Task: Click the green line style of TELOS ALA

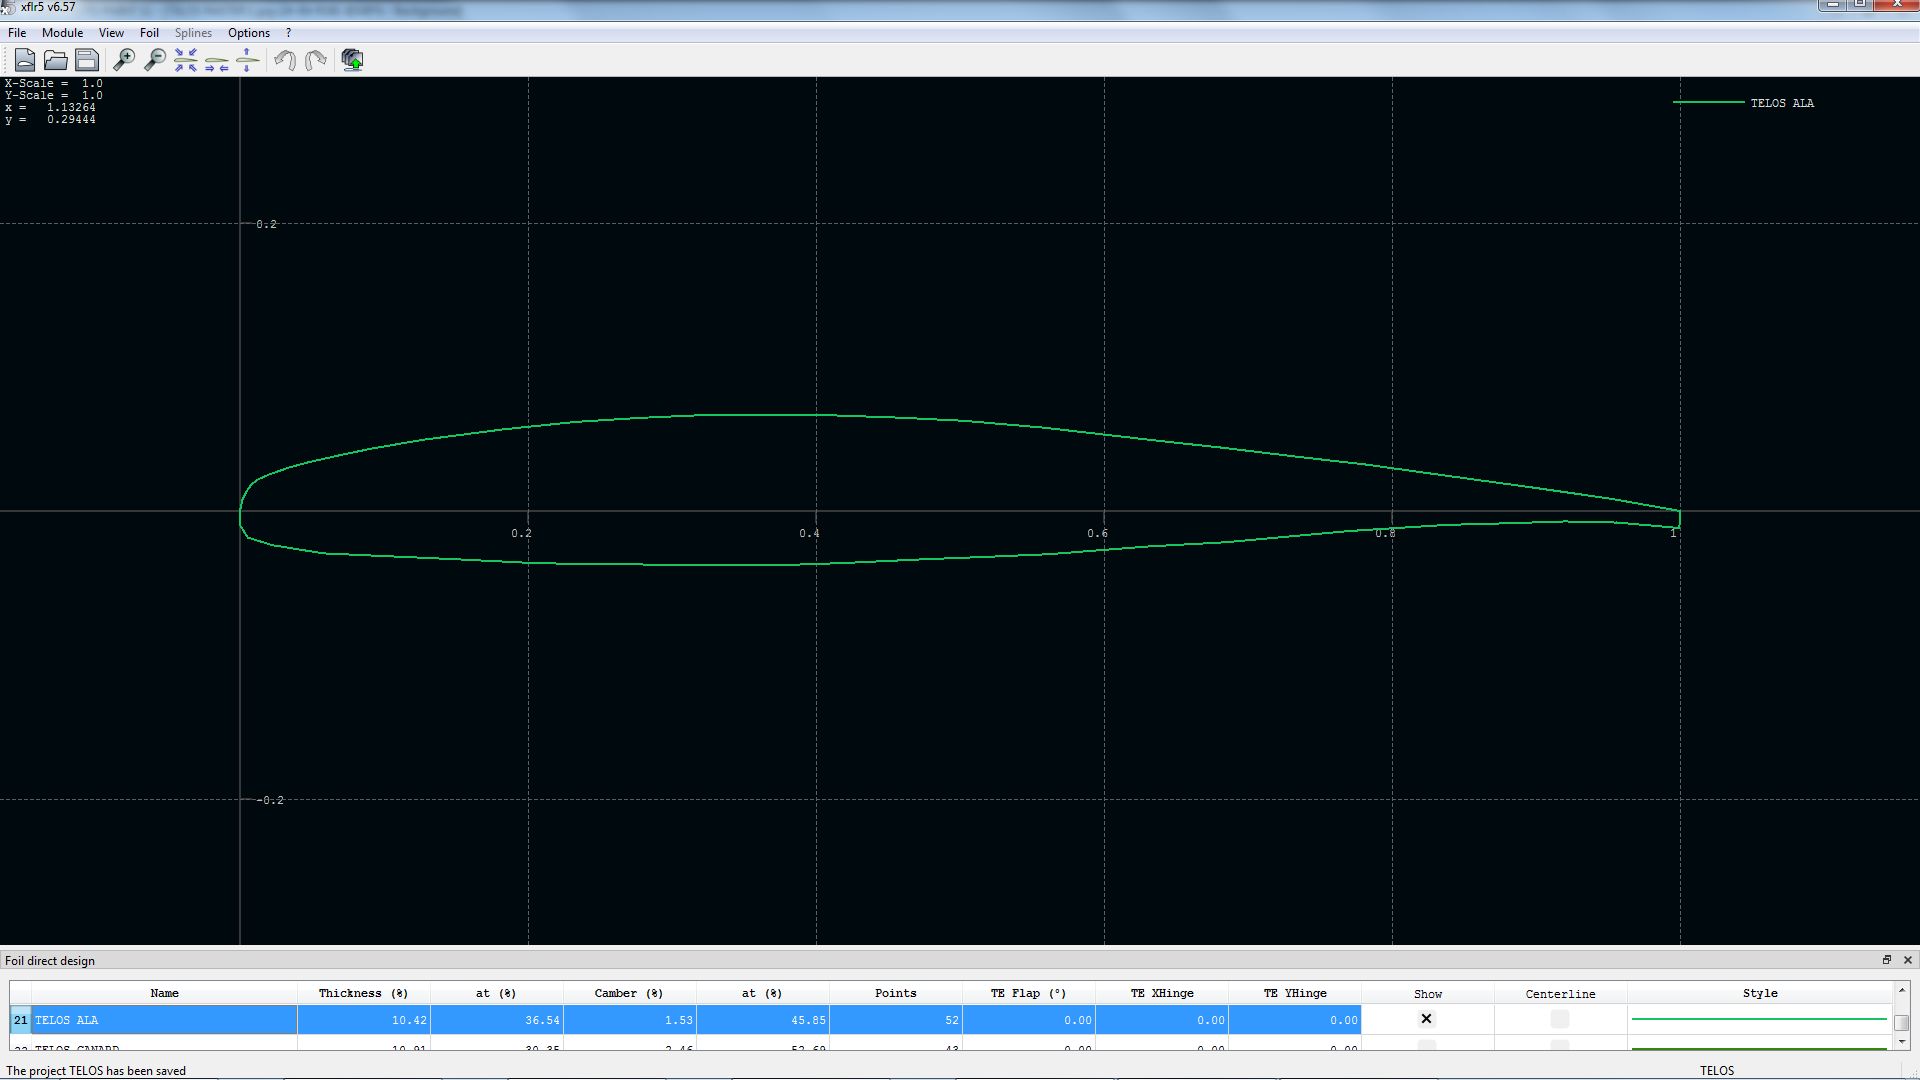Action: point(1759,1019)
